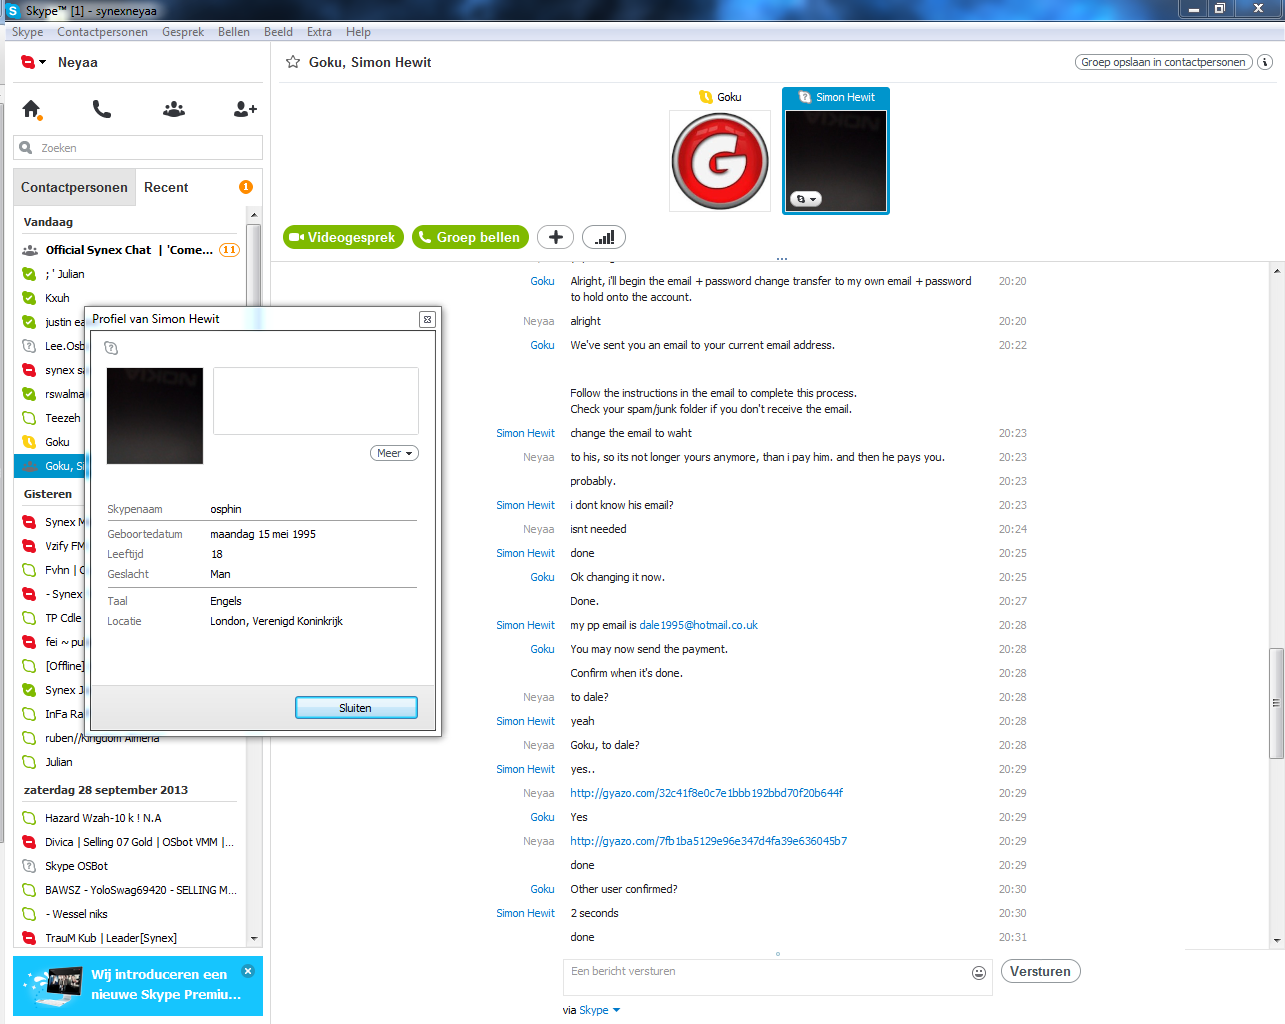Click the profile mood text box

[x=316, y=400]
